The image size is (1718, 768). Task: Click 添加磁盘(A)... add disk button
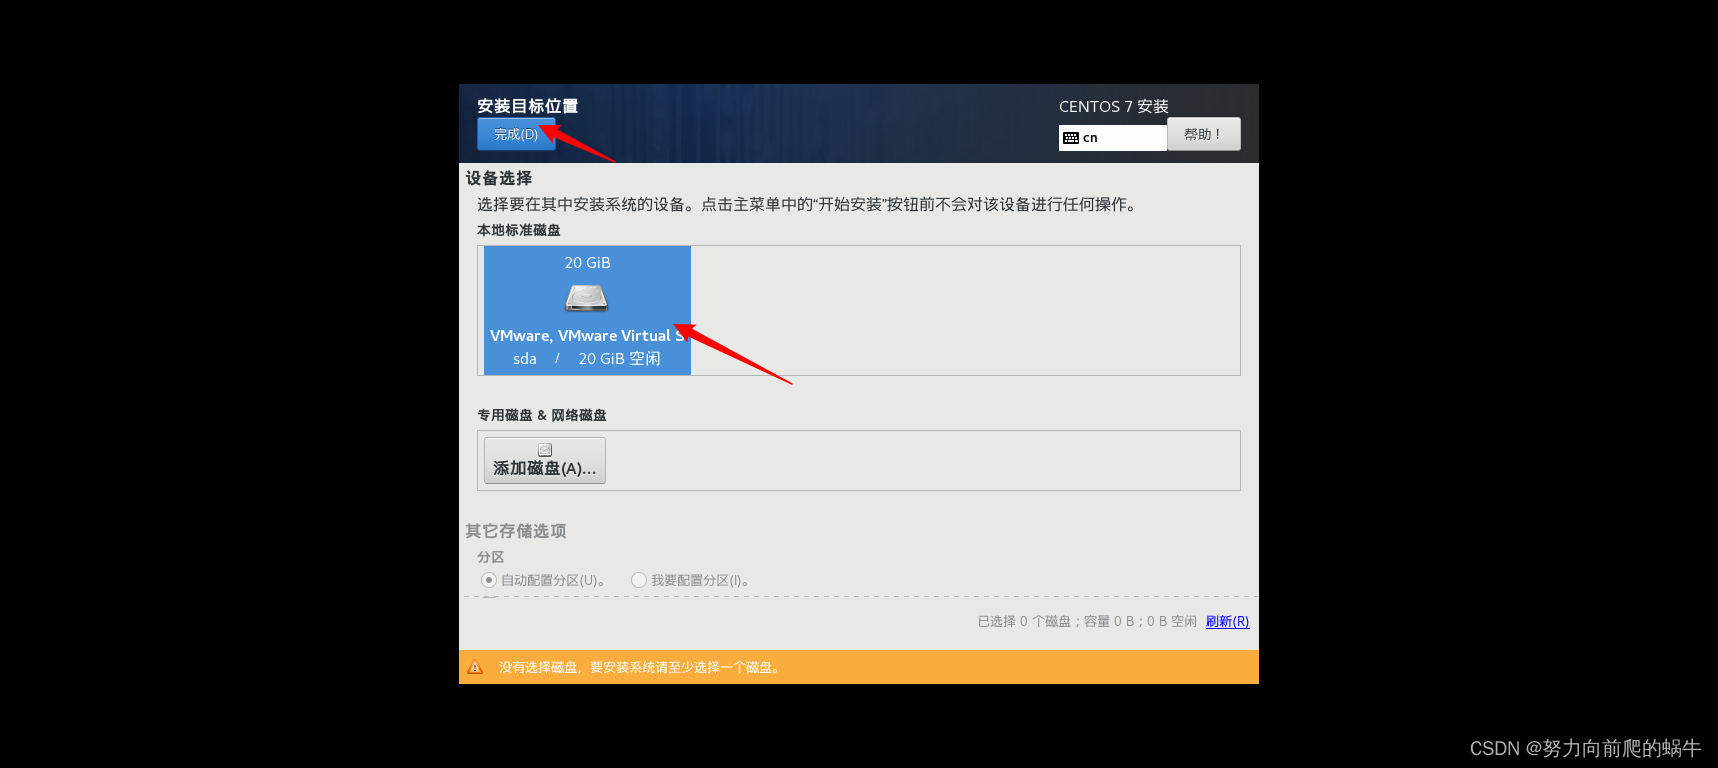pos(545,460)
